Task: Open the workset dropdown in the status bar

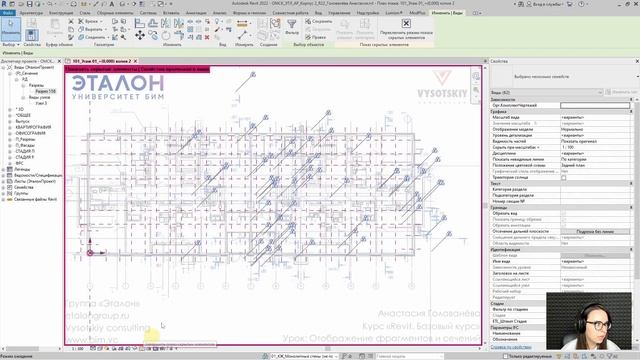Action: (304, 356)
